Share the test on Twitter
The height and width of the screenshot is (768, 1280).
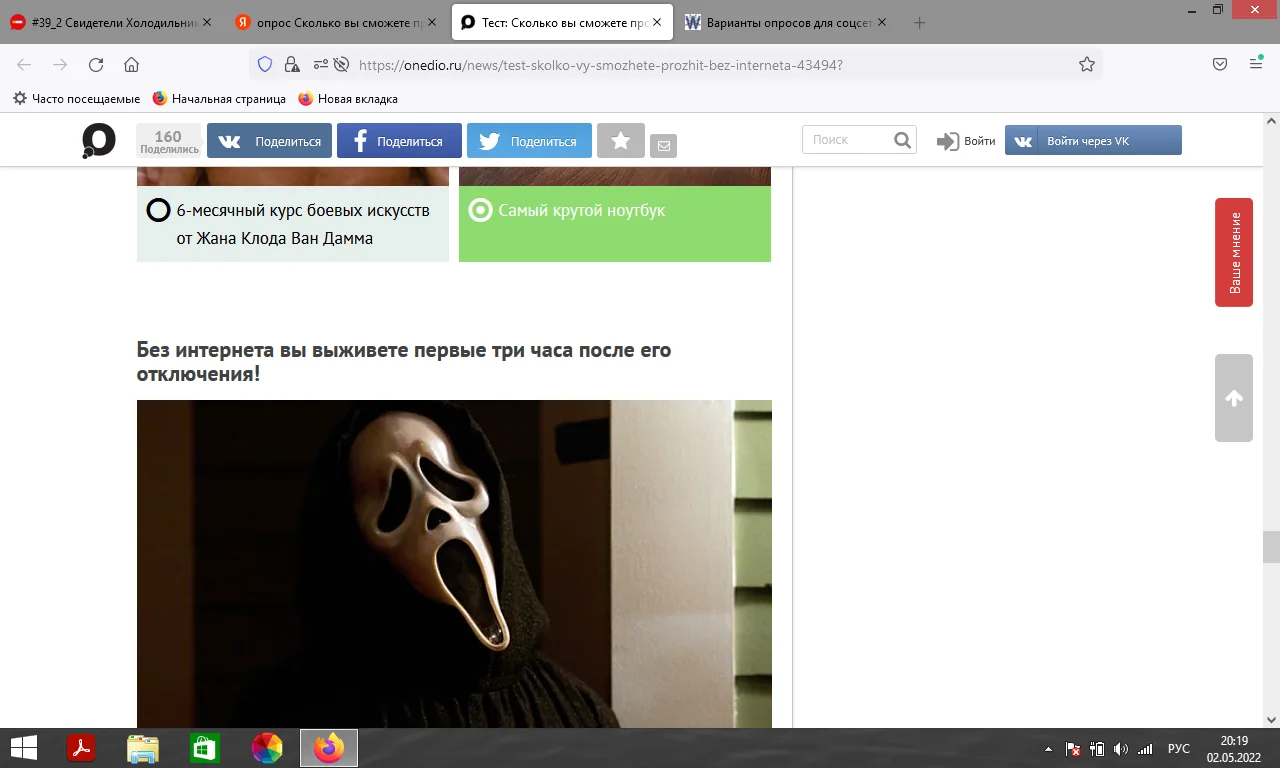tap(529, 141)
